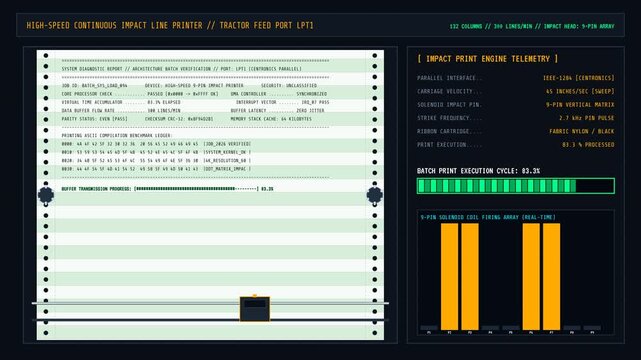The width and height of the screenshot is (641, 360).
Task: Click the right tractor feed sprocket gear
Action: pyautogui.click(x=374, y=195)
